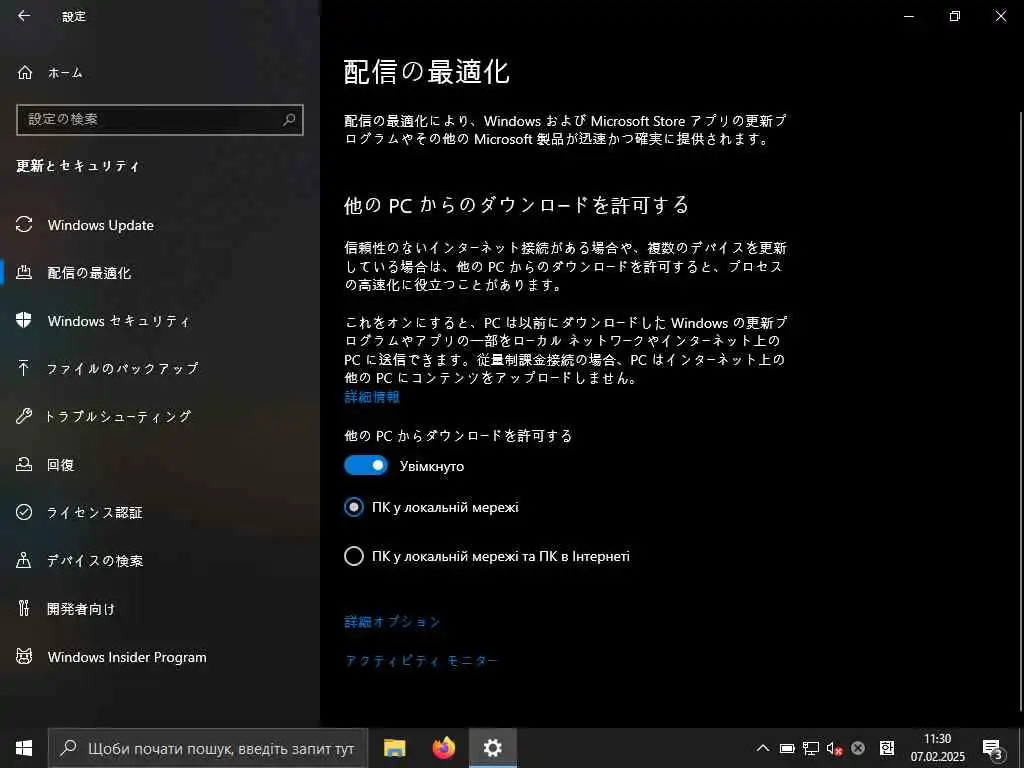This screenshot has height=768, width=1024.
Task: Click the input language indicator in the tray
Action: pyautogui.click(x=887, y=748)
